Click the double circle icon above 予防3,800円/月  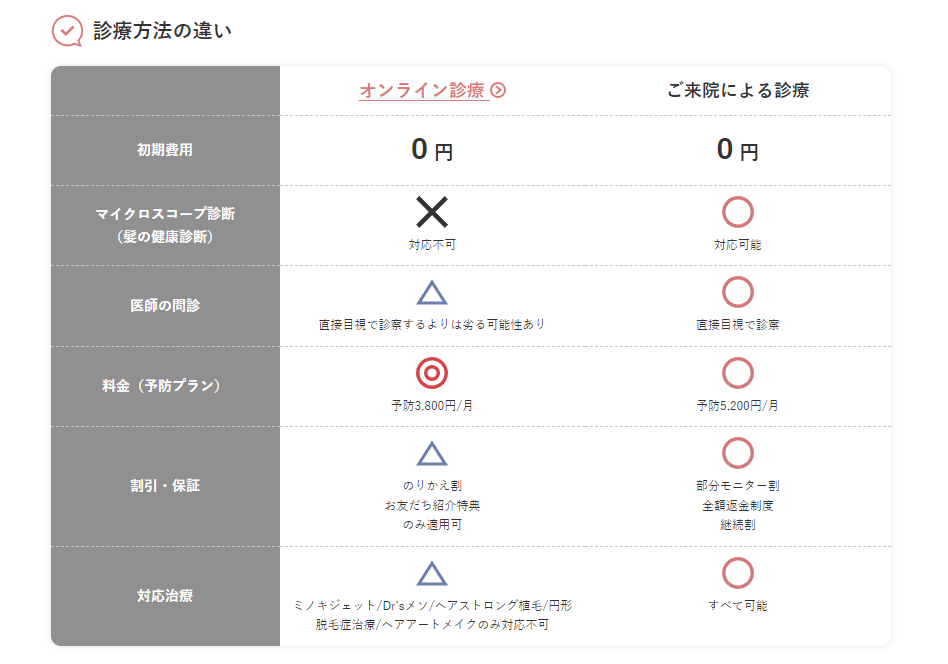(432, 373)
